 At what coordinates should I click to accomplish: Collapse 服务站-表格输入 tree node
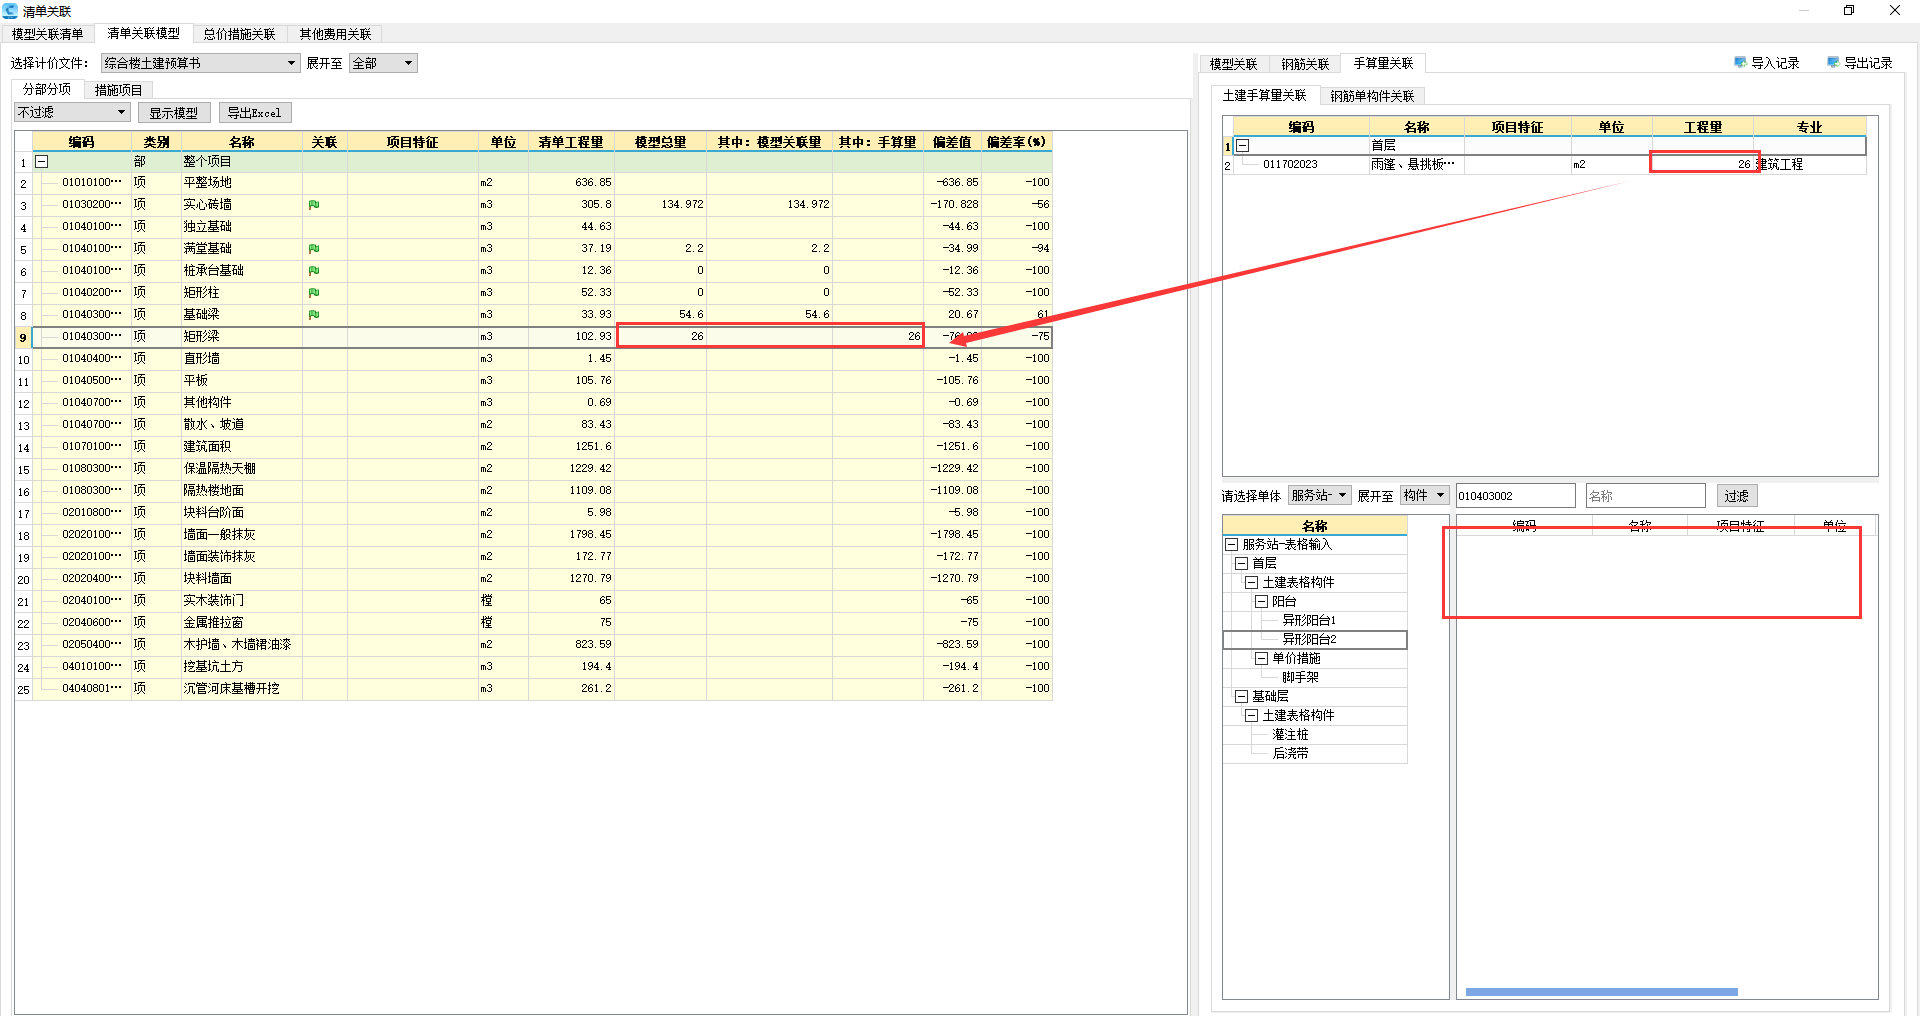(x=1231, y=545)
